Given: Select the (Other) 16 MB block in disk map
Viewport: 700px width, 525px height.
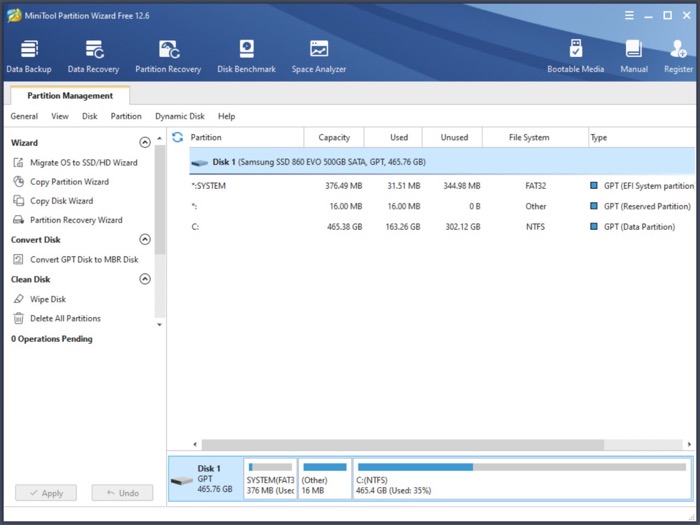Looking at the screenshot, I should tap(325, 479).
